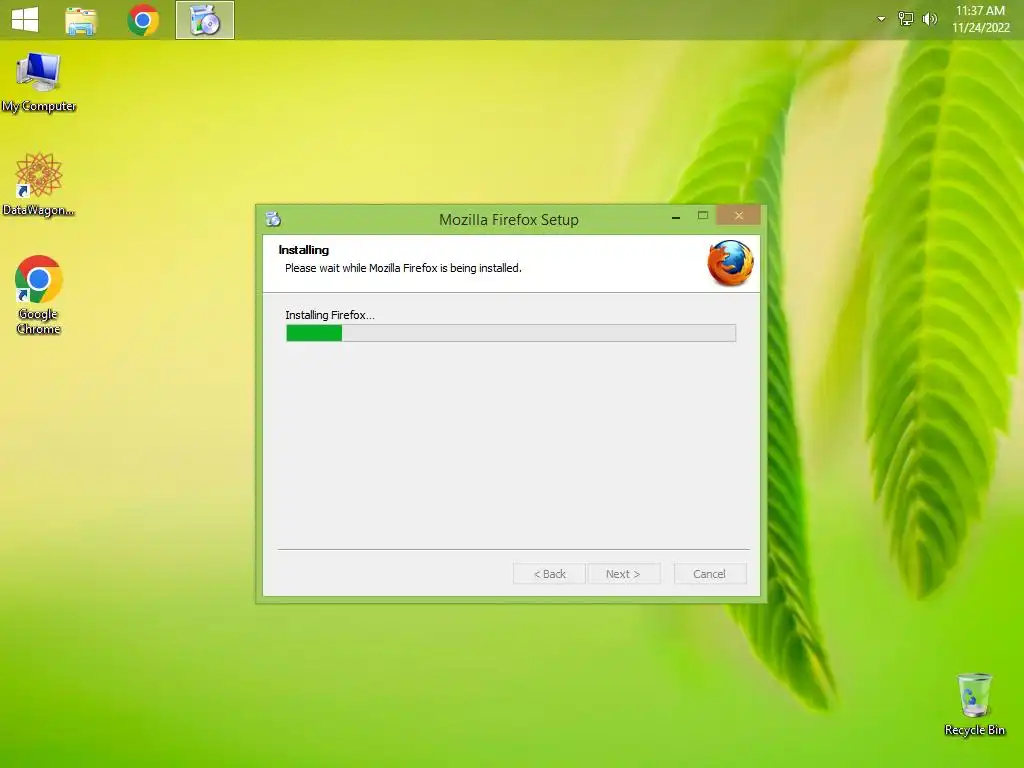Select the Google Chrome desktop shortcut
1024x768 pixels.
[39, 295]
